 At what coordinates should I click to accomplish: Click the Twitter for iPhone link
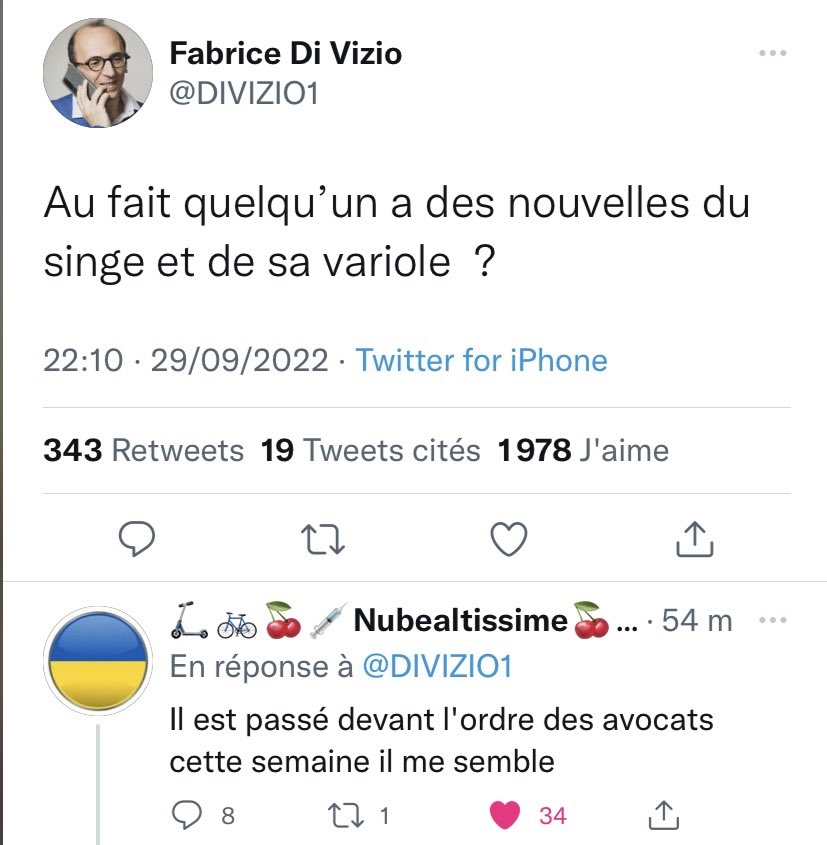(481, 360)
